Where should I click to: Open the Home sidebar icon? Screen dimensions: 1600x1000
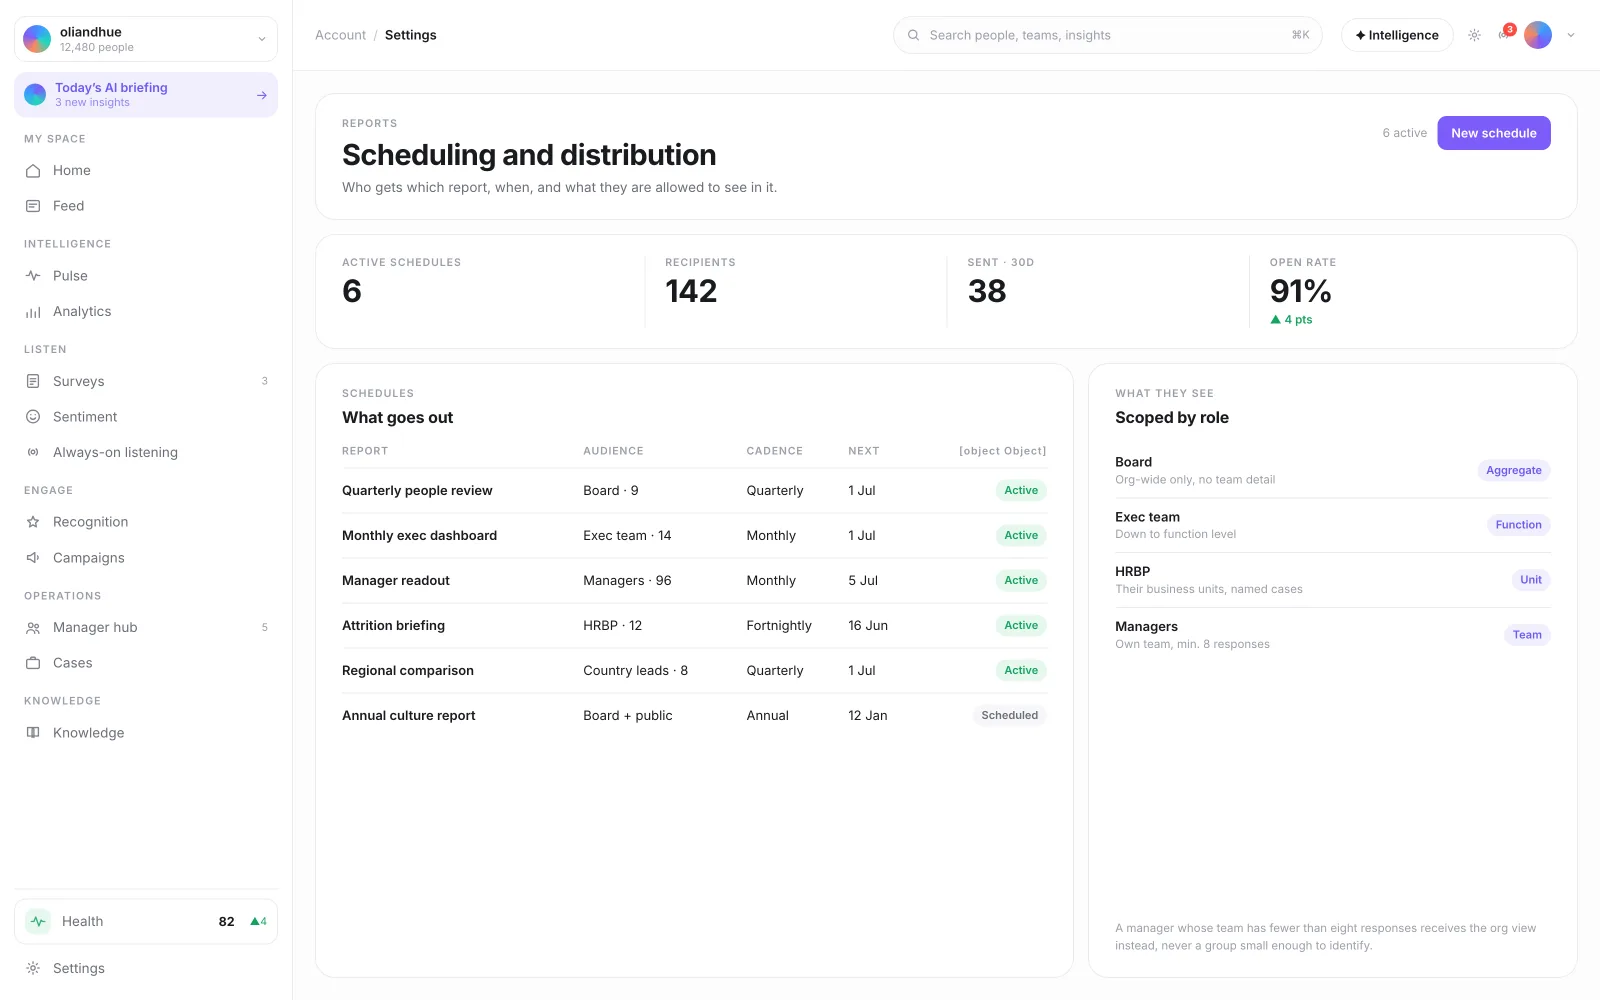(x=33, y=171)
